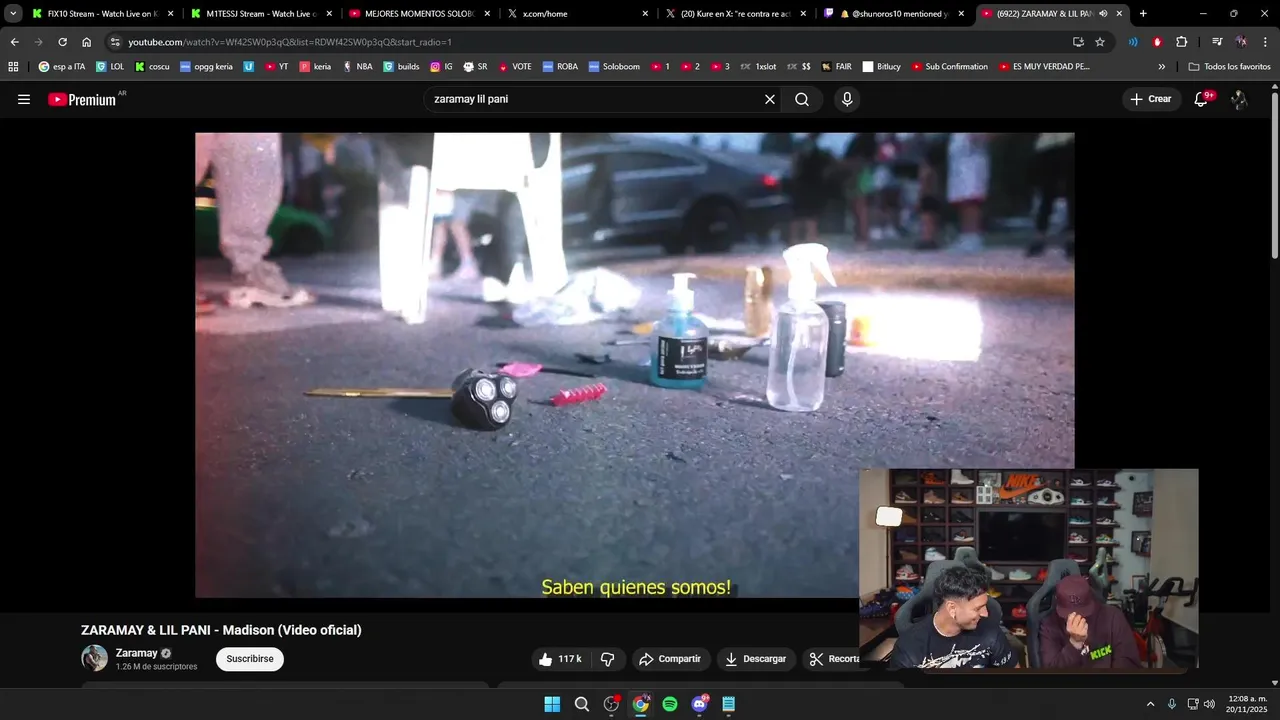
Task: Click the youtube.com URL in the address bar
Action: [x=290, y=42]
